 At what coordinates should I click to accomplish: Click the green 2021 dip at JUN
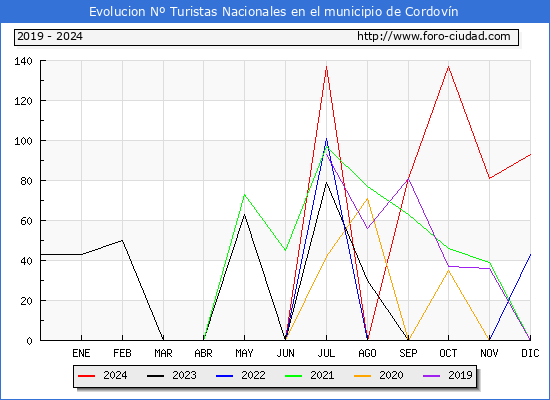click(x=286, y=250)
